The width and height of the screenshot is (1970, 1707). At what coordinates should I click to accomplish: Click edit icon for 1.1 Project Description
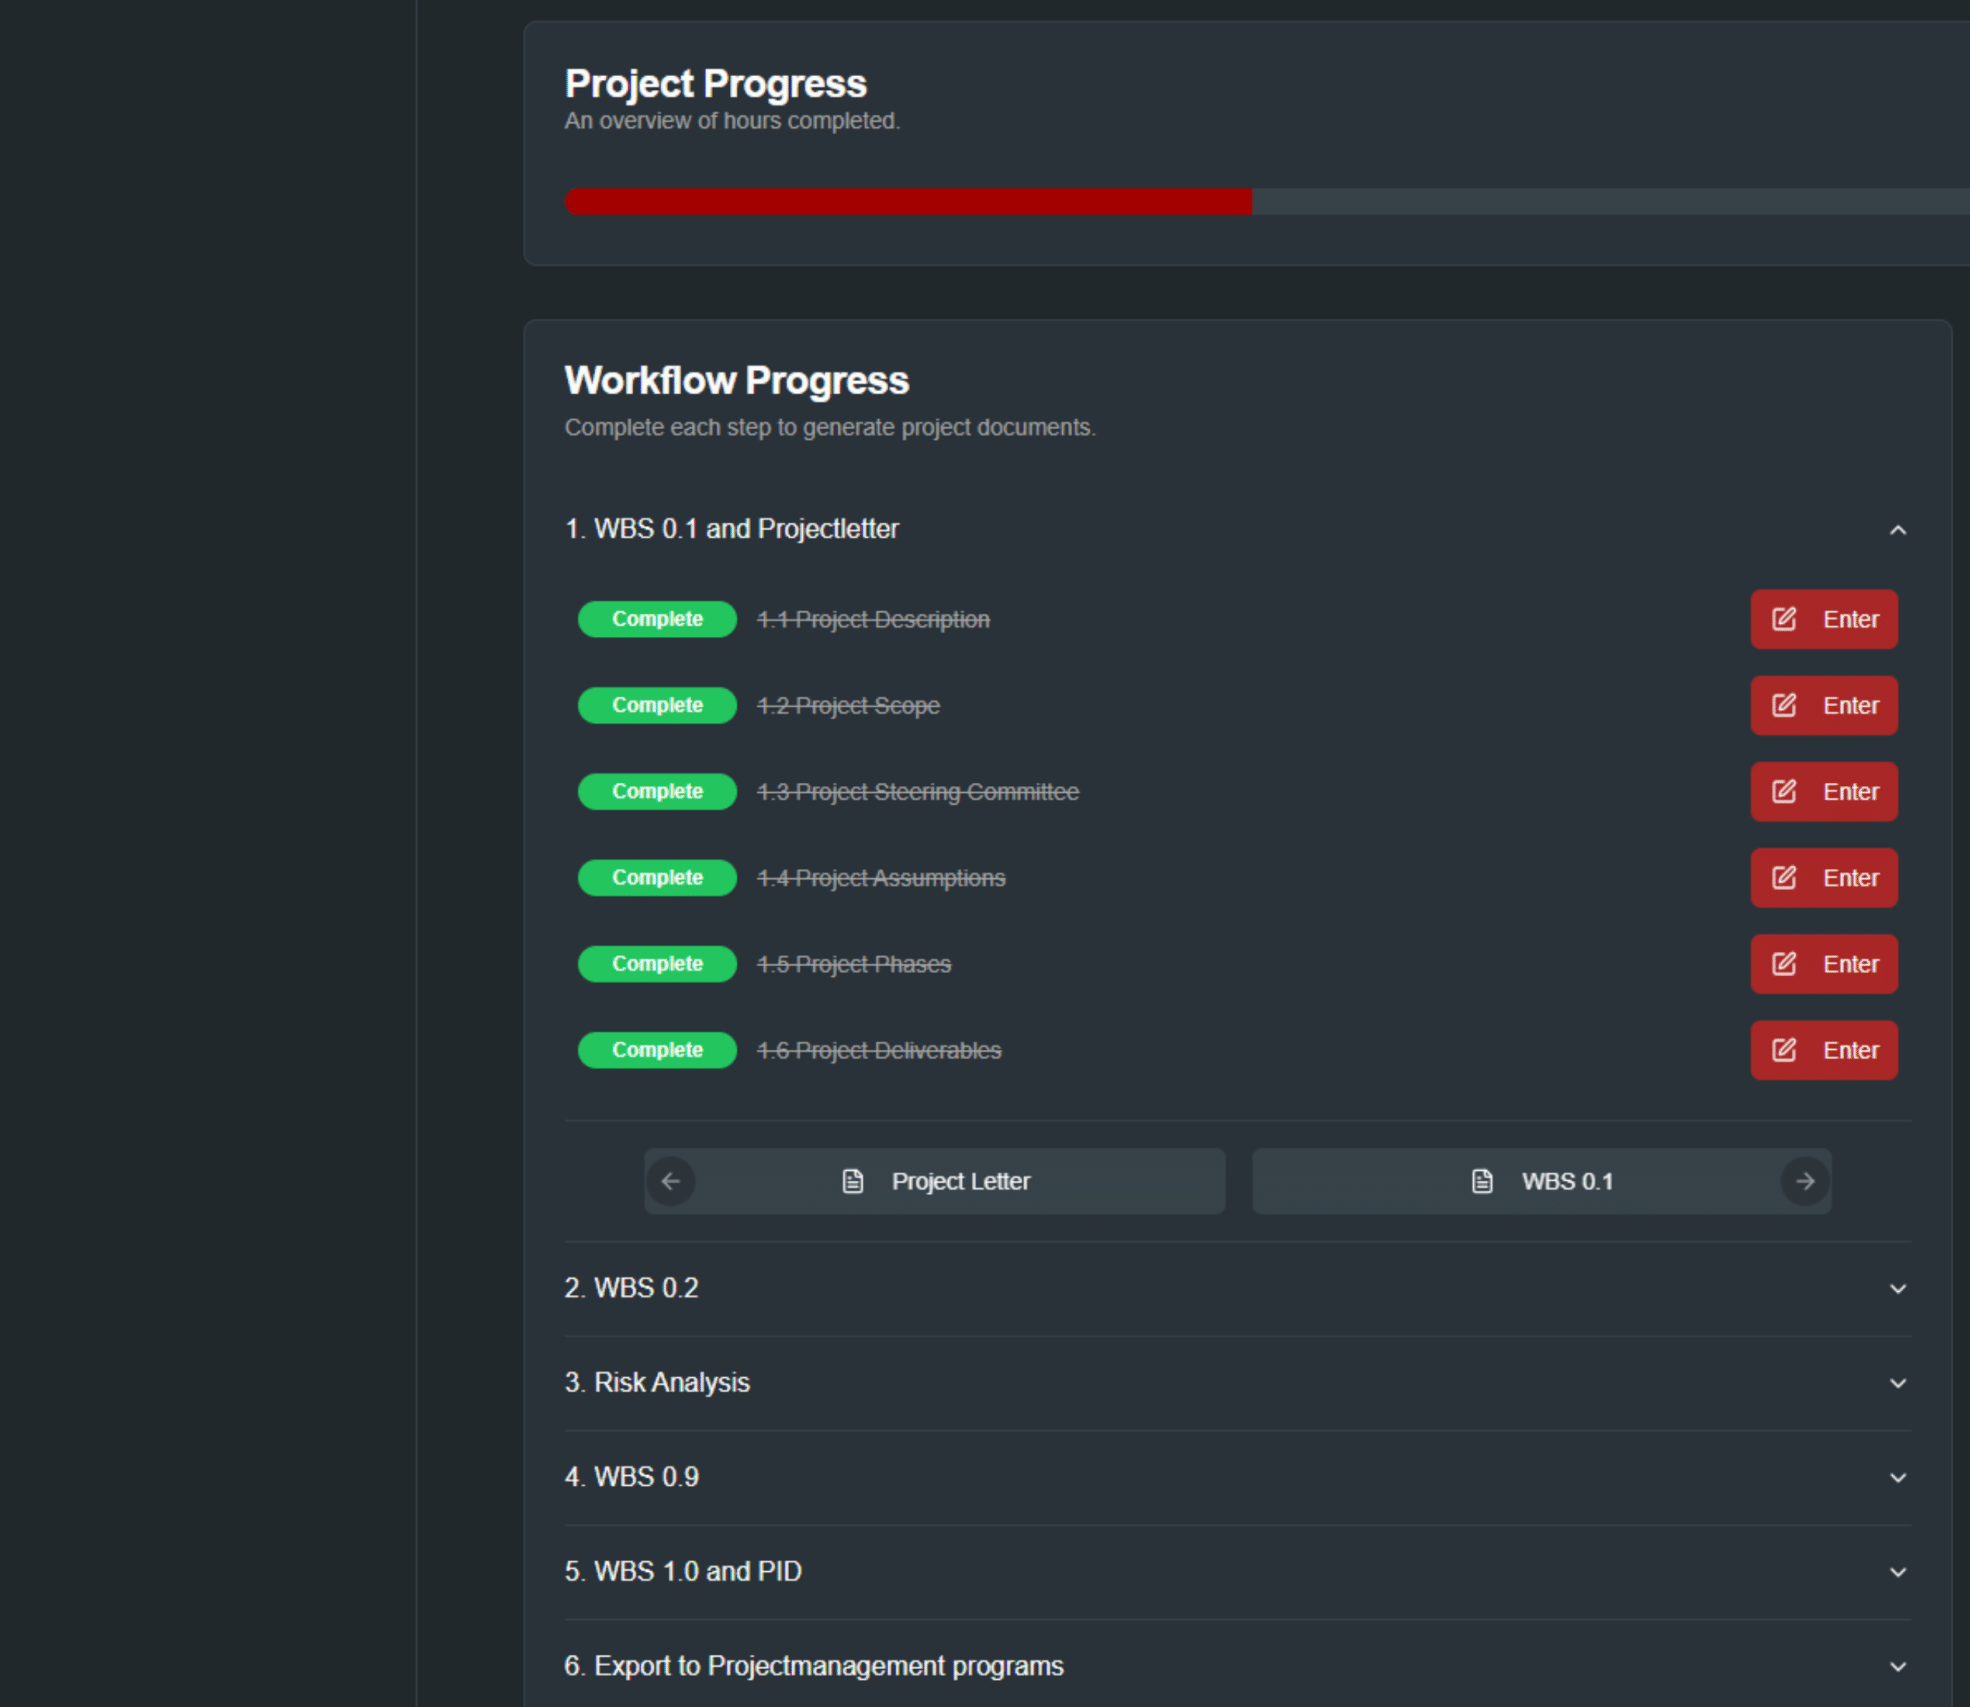point(1784,619)
